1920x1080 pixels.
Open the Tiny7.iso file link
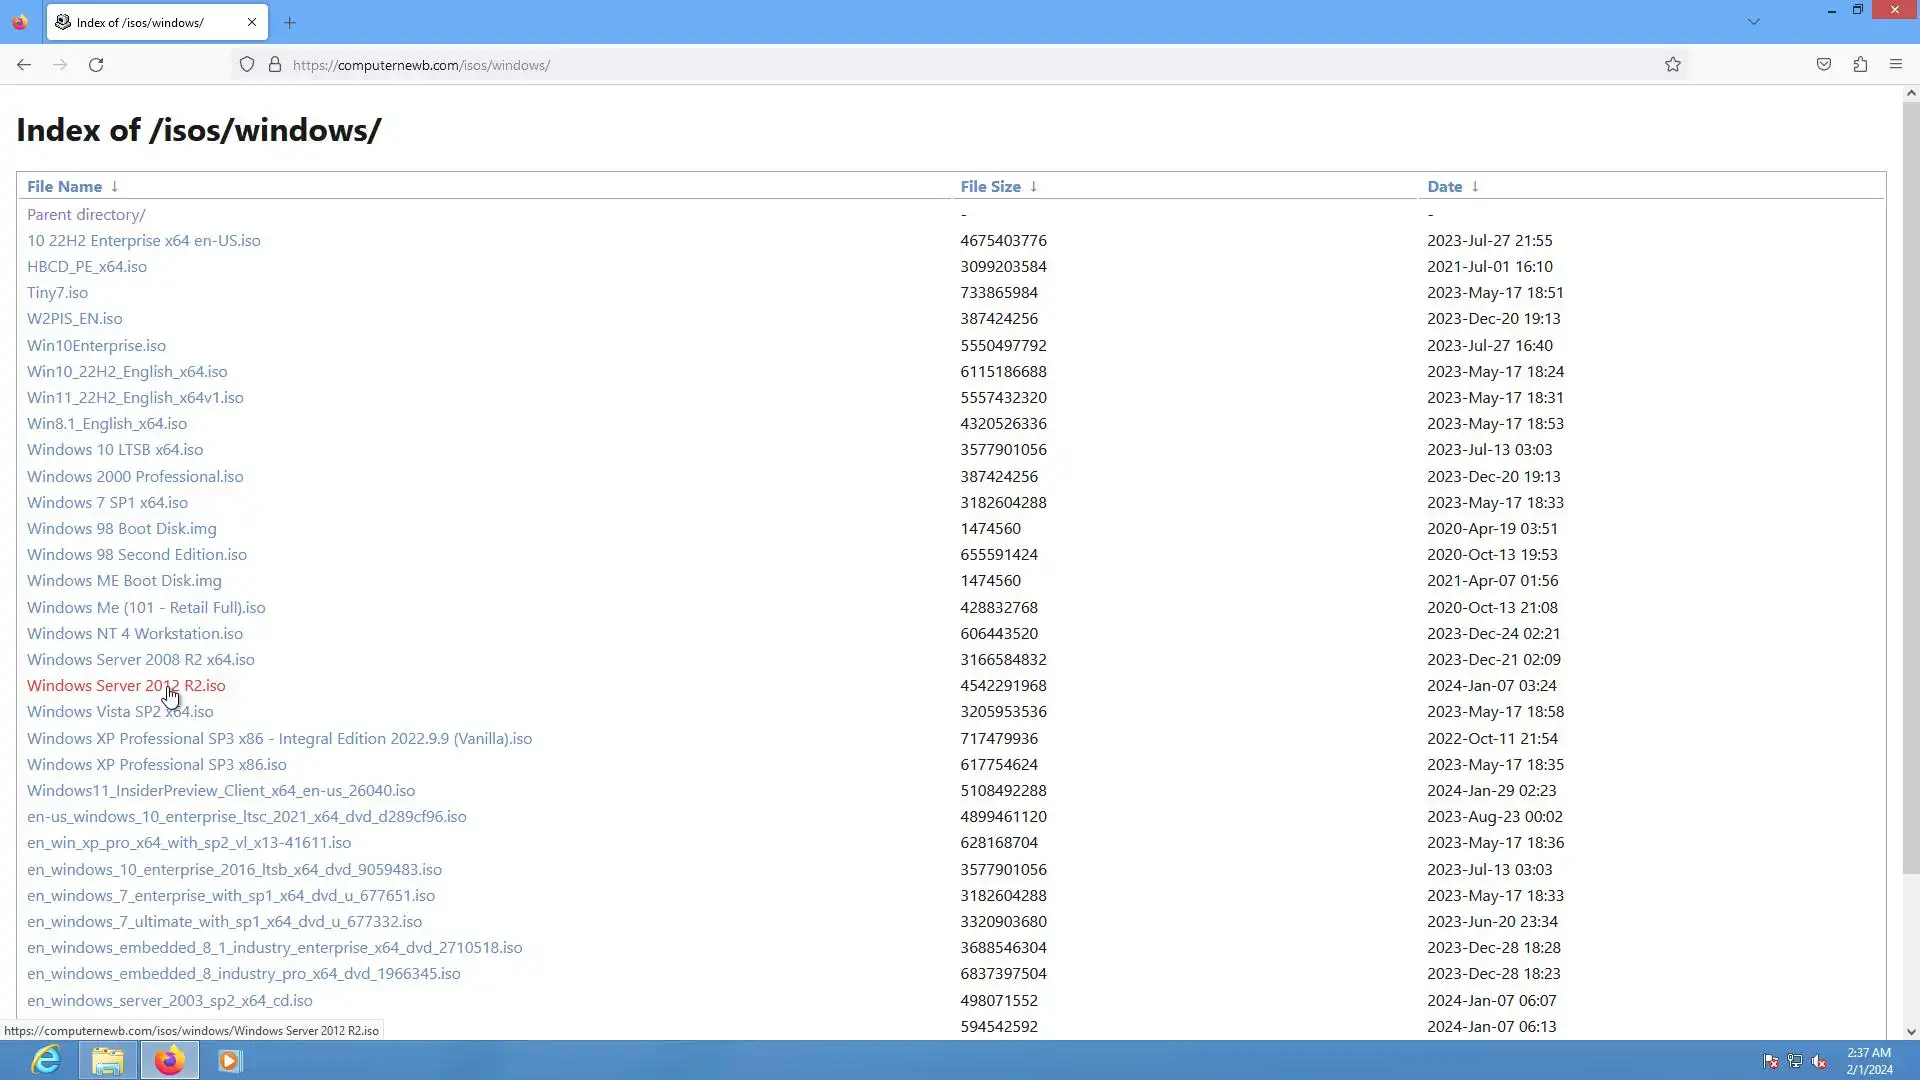[x=57, y=293]
